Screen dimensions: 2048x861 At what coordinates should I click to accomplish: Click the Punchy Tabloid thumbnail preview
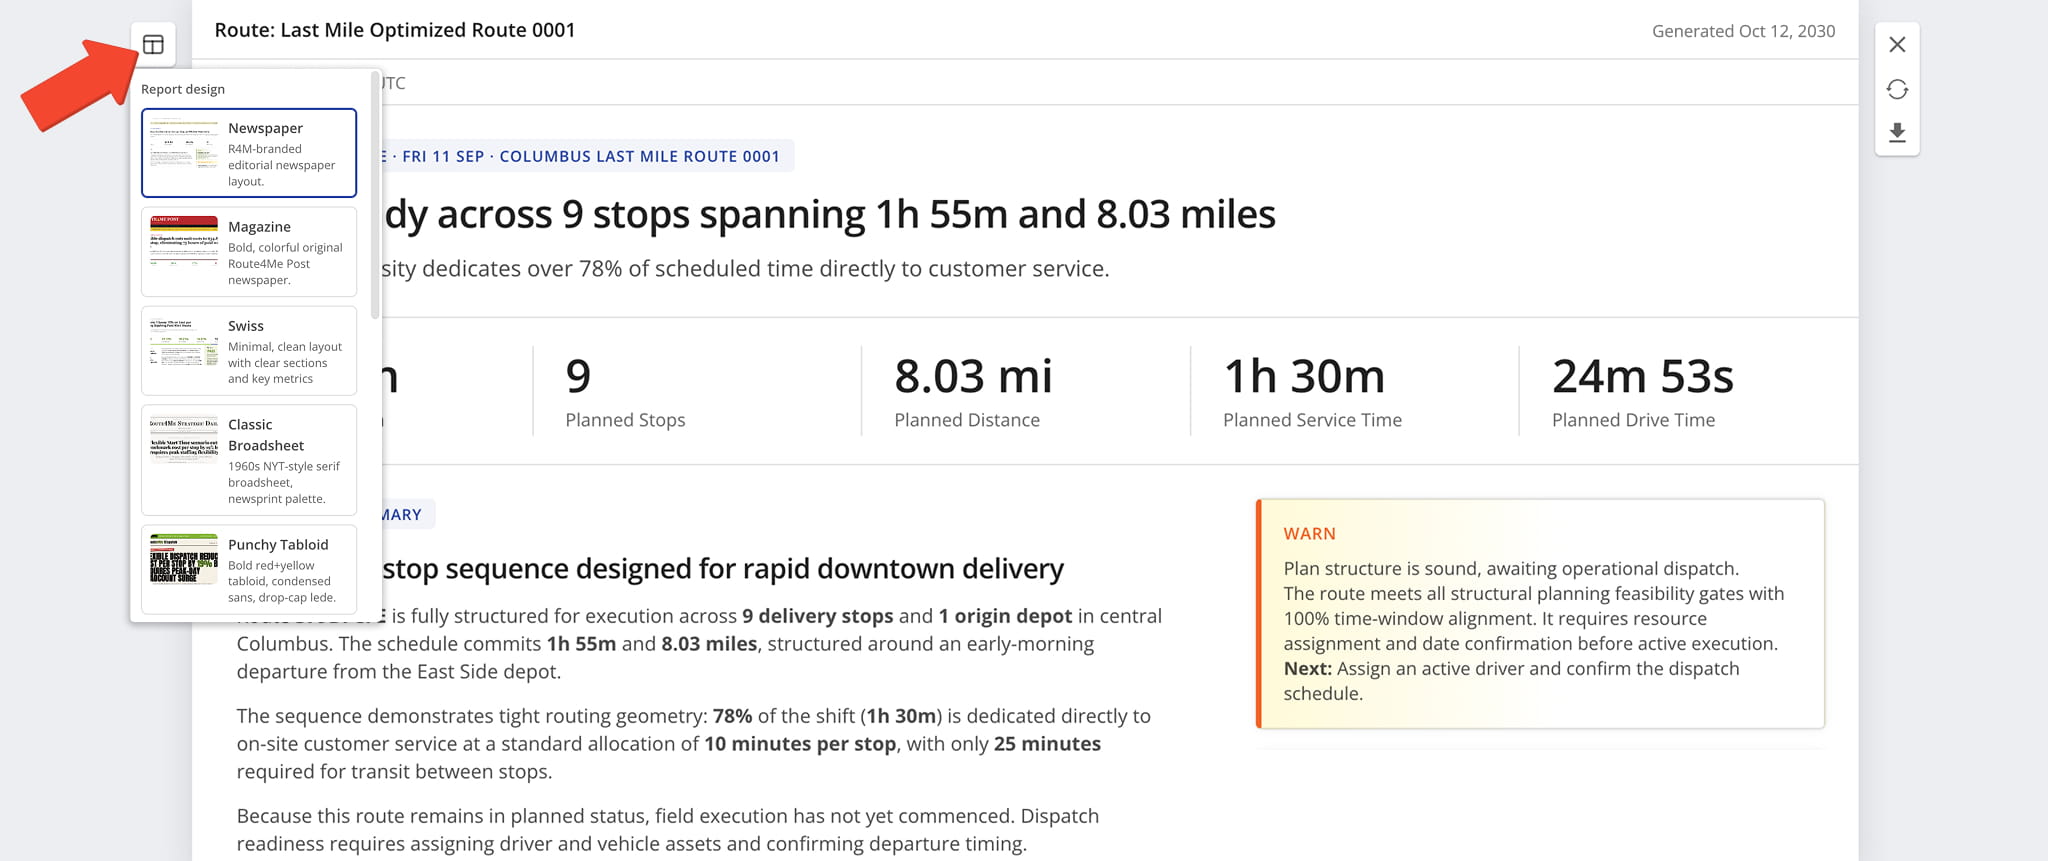[184, 559]
